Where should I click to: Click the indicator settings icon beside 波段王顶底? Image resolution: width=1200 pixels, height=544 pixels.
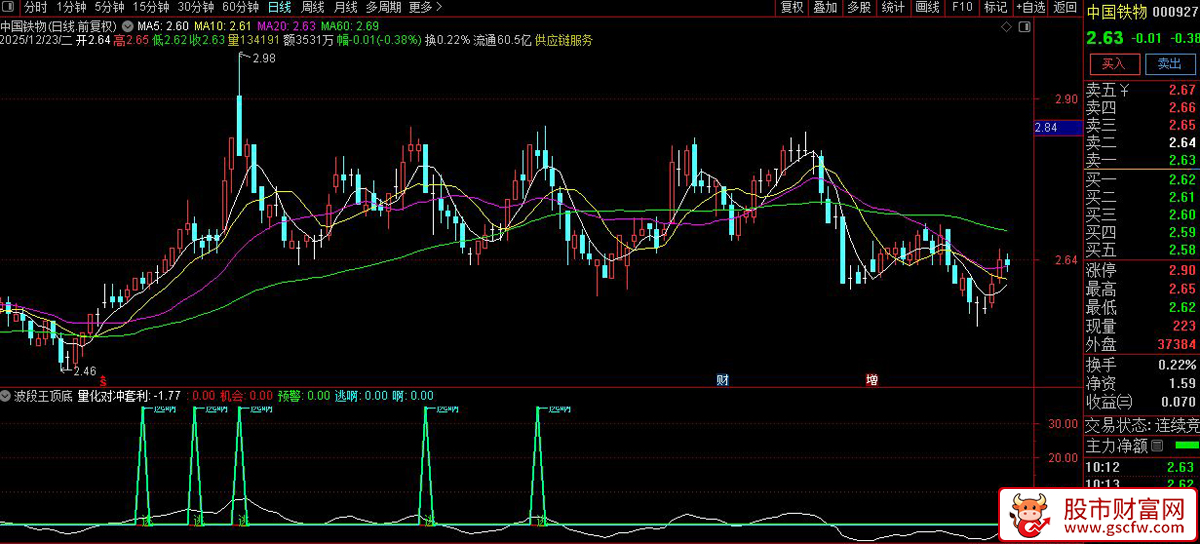pyautogui.click(x=7, y=396)
